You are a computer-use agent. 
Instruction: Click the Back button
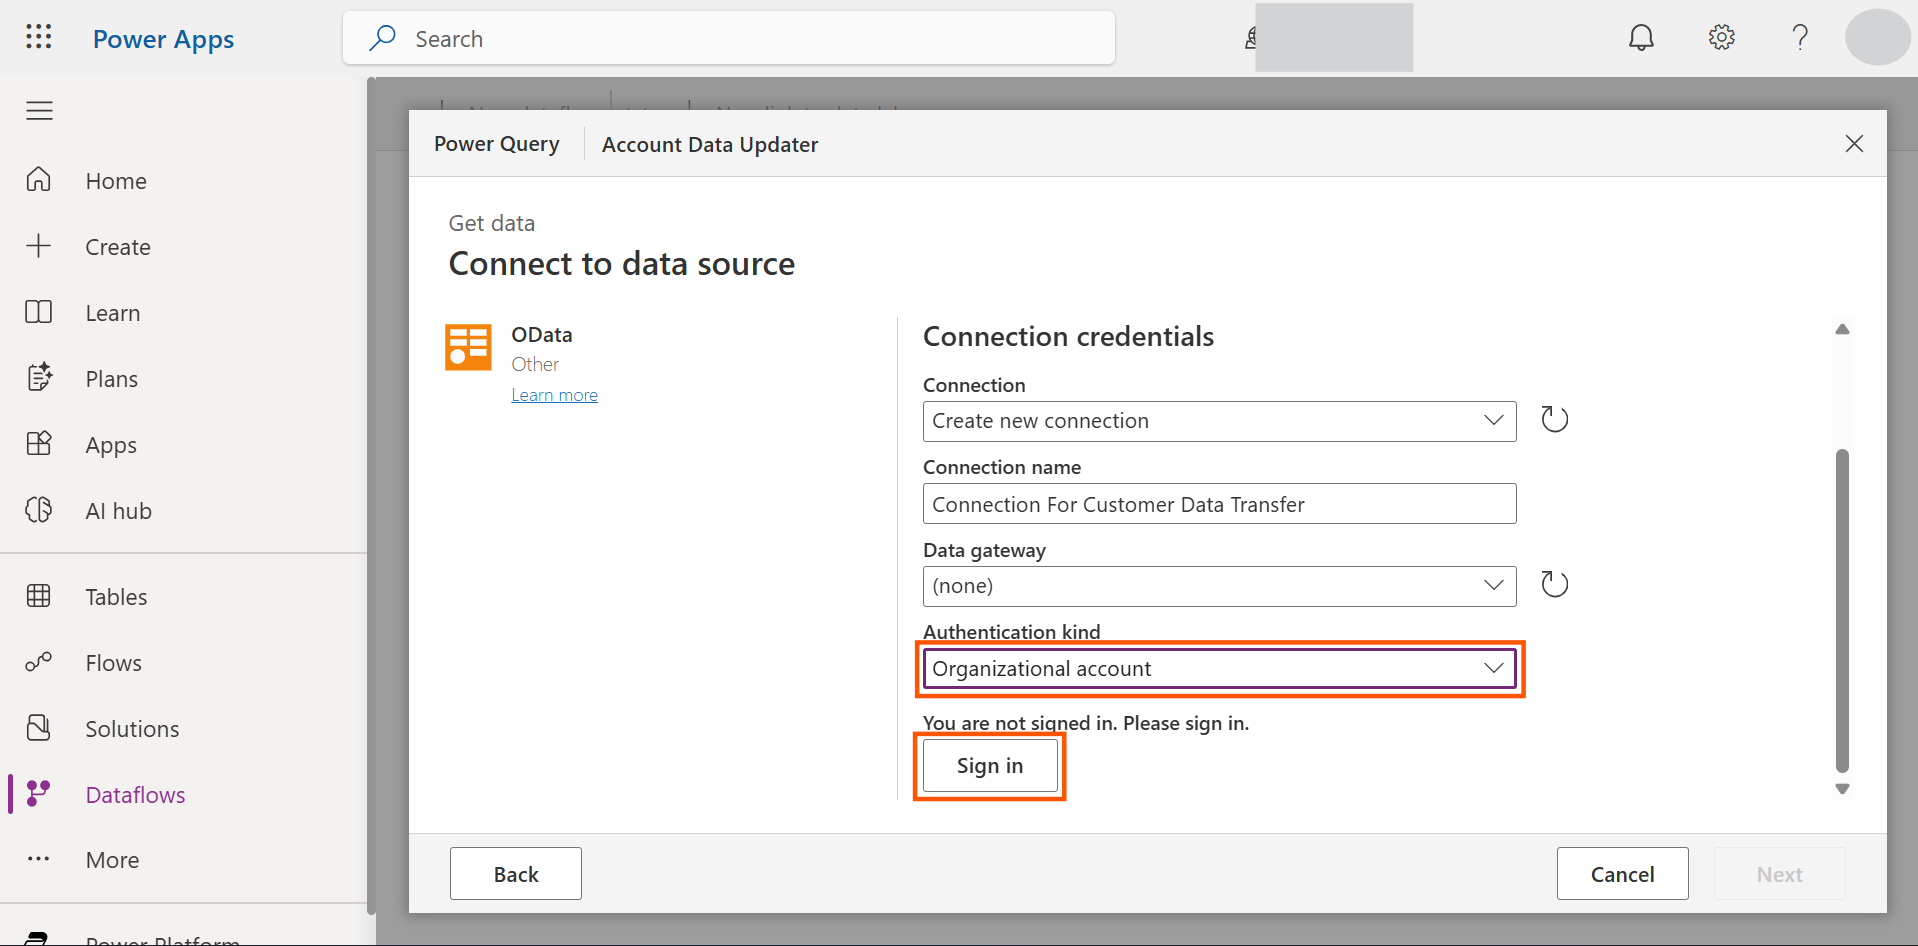click(x=515, y=874)
